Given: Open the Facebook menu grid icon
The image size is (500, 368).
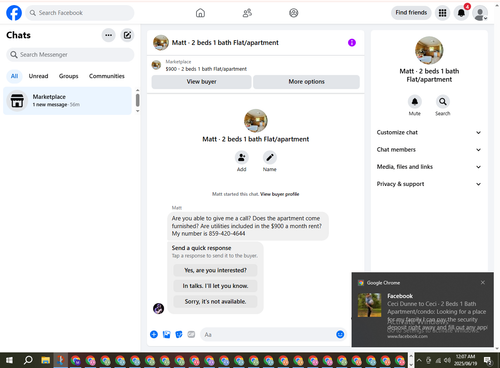Looking at the screenshot, I should pyautogui.click(x=442, y=13).
